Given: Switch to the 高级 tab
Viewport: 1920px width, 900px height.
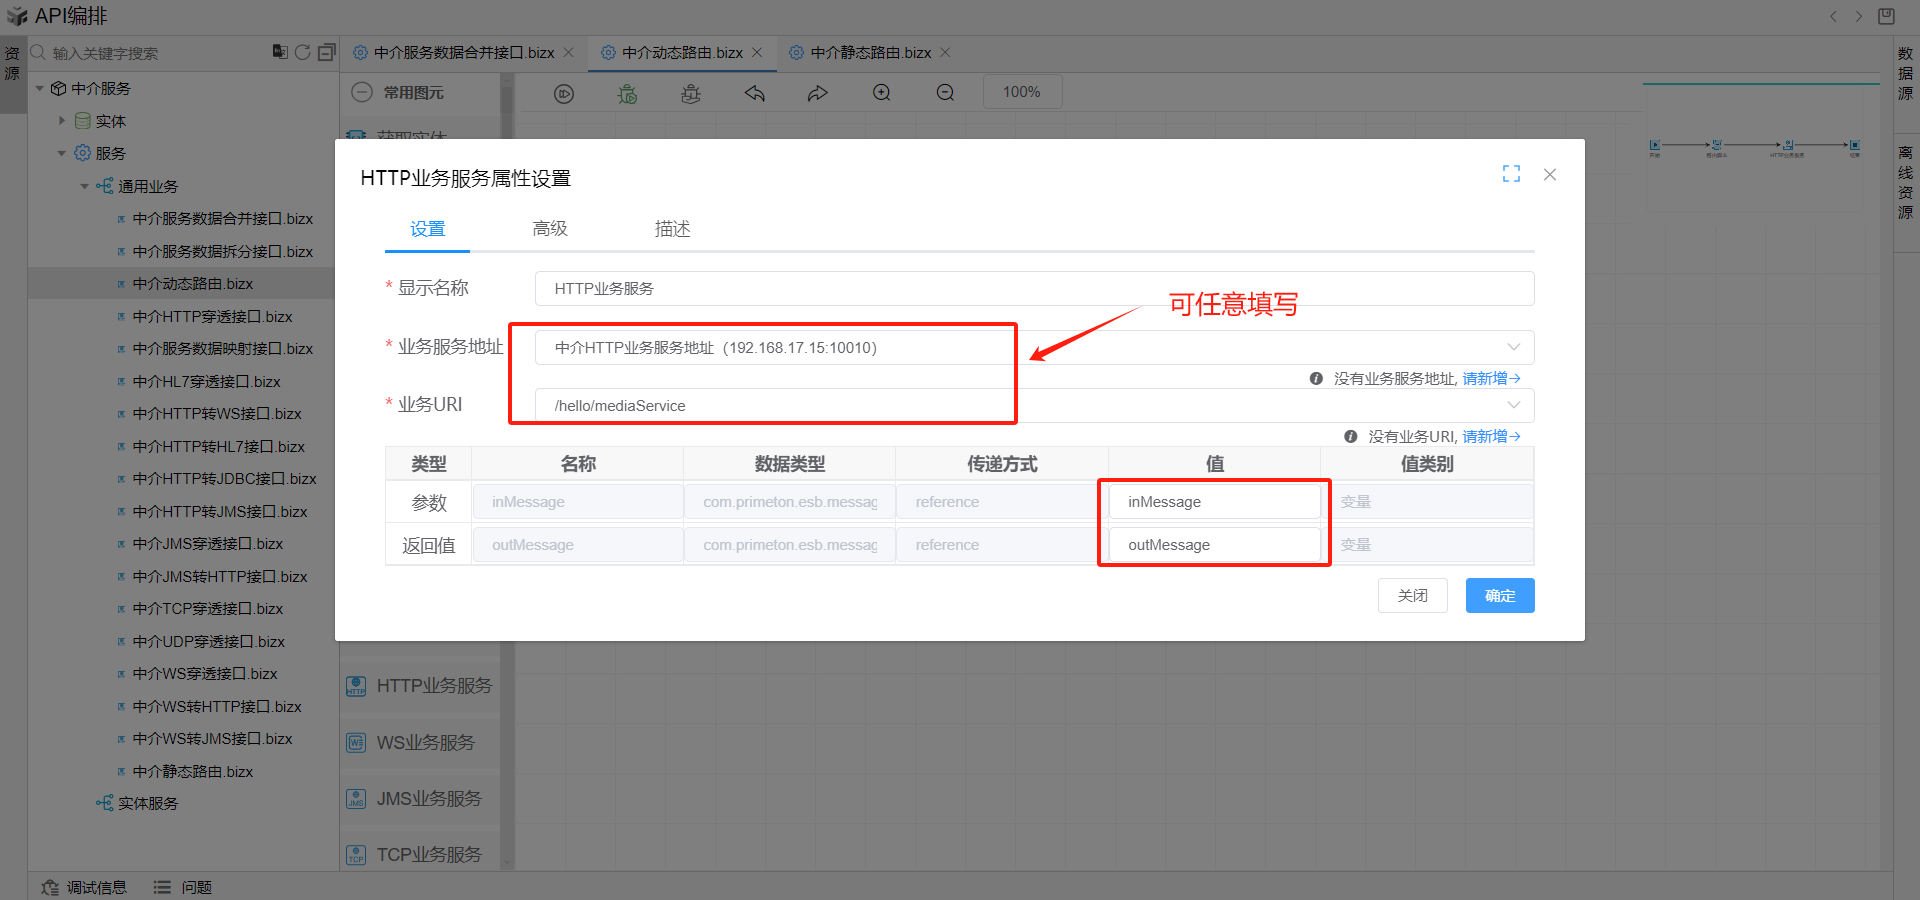Looking at the screenshot, I should tap(550, 229).
